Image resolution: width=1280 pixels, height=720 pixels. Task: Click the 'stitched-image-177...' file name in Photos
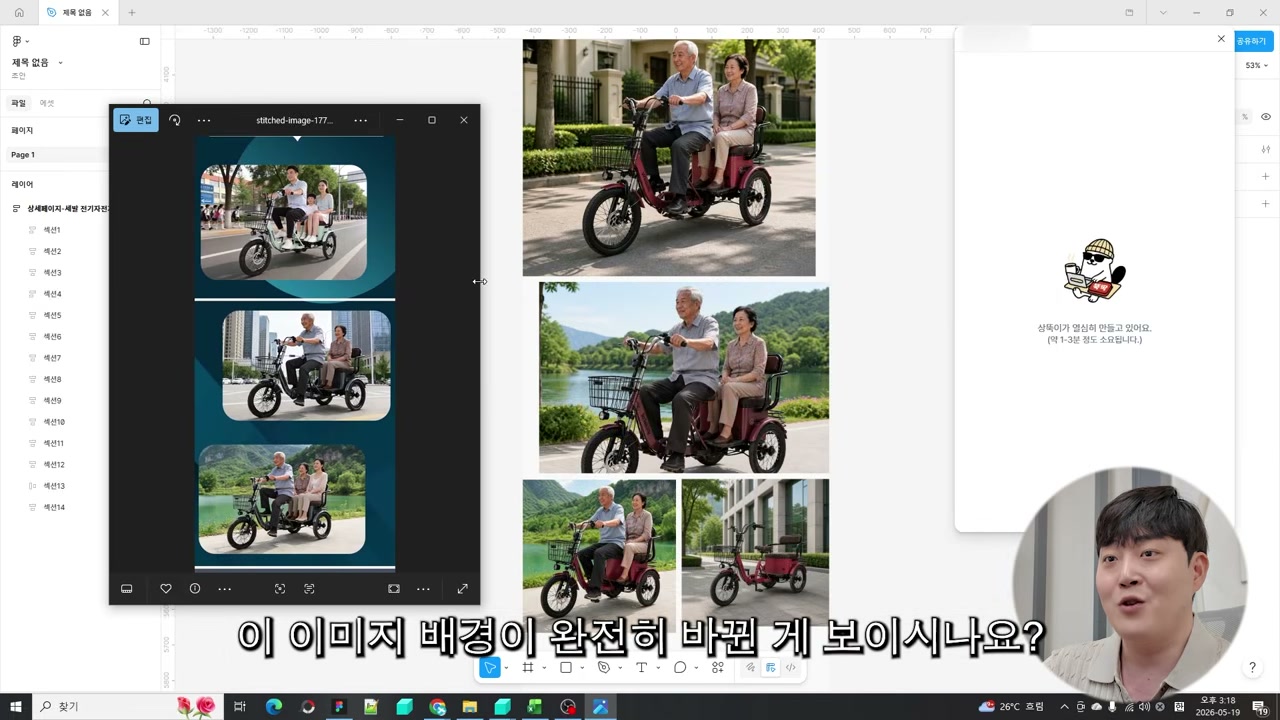pos(294,120)
